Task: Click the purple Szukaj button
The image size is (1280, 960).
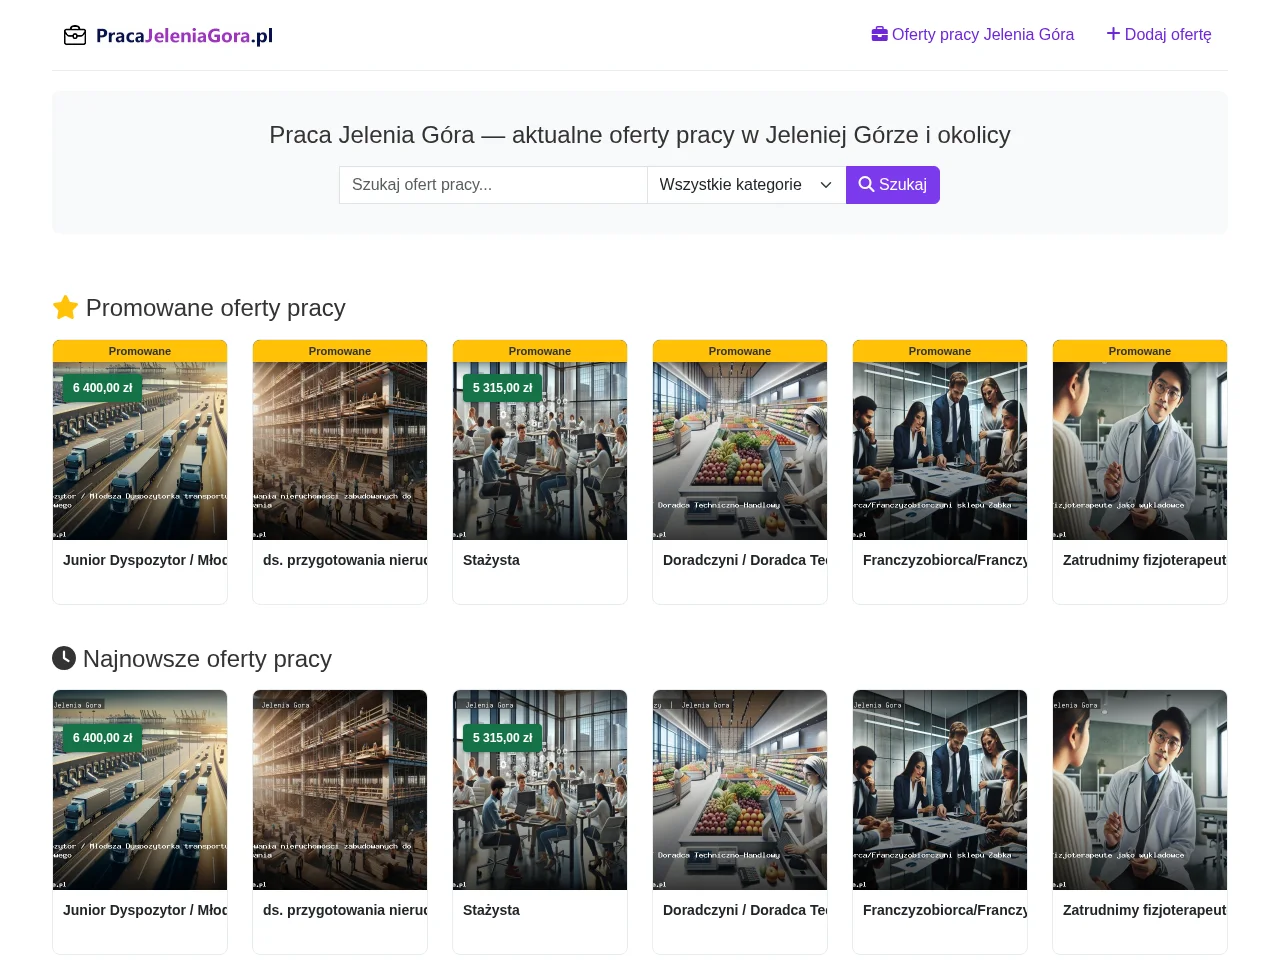Action: point(893,185)
